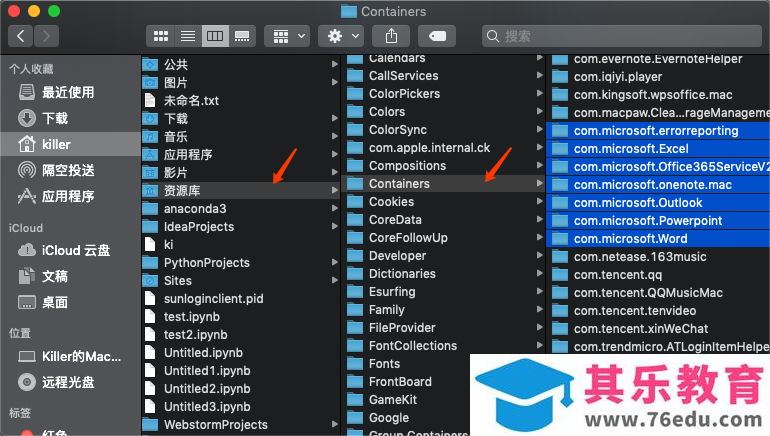This screenshot has height=436, width=770.
Task: Select the Untitled3.ipynb file
Action: pyautogui.click(x=241, y=407)
